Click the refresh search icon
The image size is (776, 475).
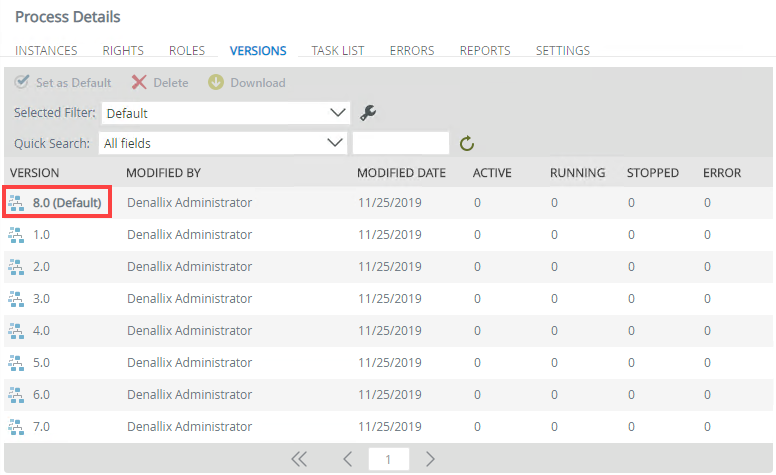pyautogui.click(x=467, y=143)
